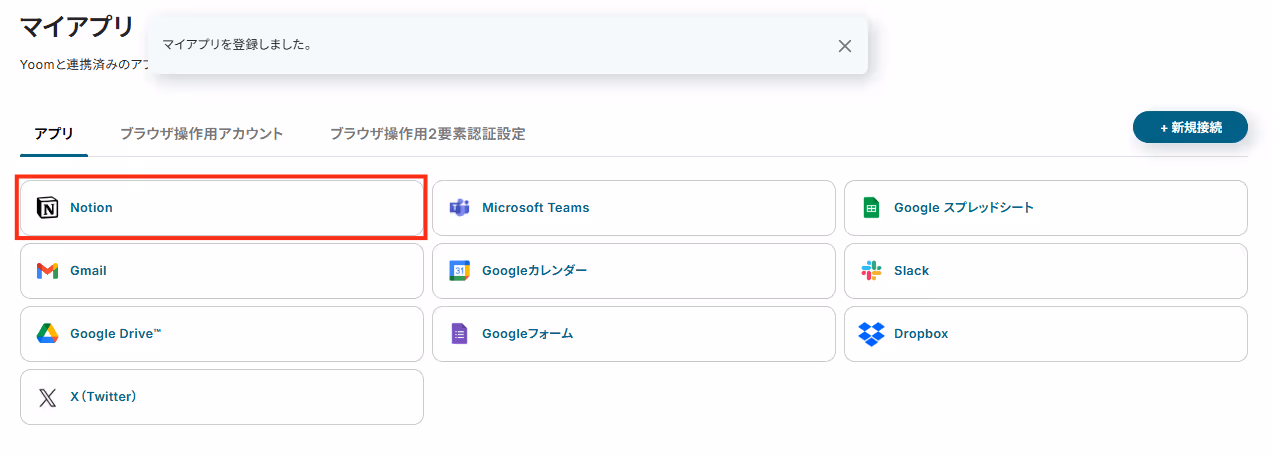This screenshot has height=456, width=1272.
Task: Click the X (Twitter) logo icon
Action: tap(47, 397)
